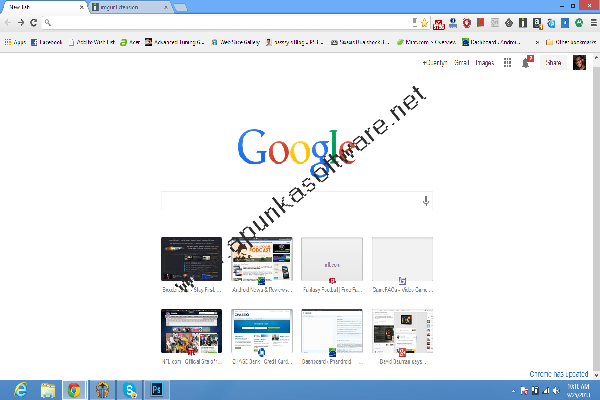
Task: Reload the page with the refresh icon
Action: click(x=34, y=23)
